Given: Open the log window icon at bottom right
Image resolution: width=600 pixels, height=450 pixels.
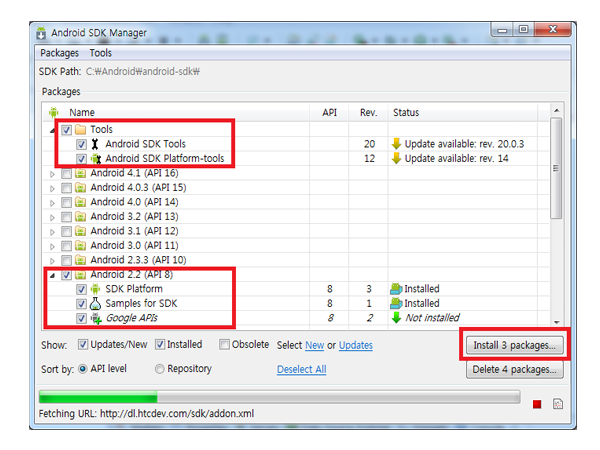Looking at the screenshot, I should click(557, 404).
